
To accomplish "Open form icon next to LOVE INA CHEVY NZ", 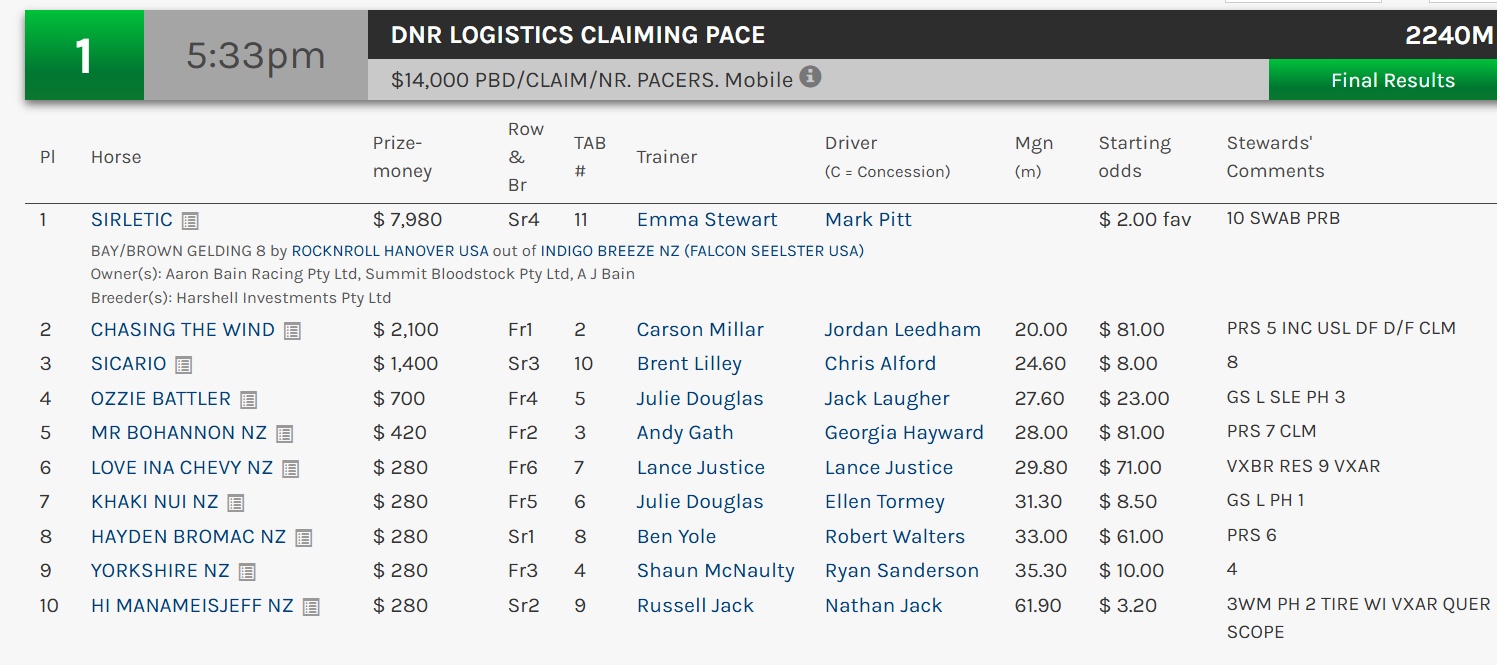I will (291, 469).
